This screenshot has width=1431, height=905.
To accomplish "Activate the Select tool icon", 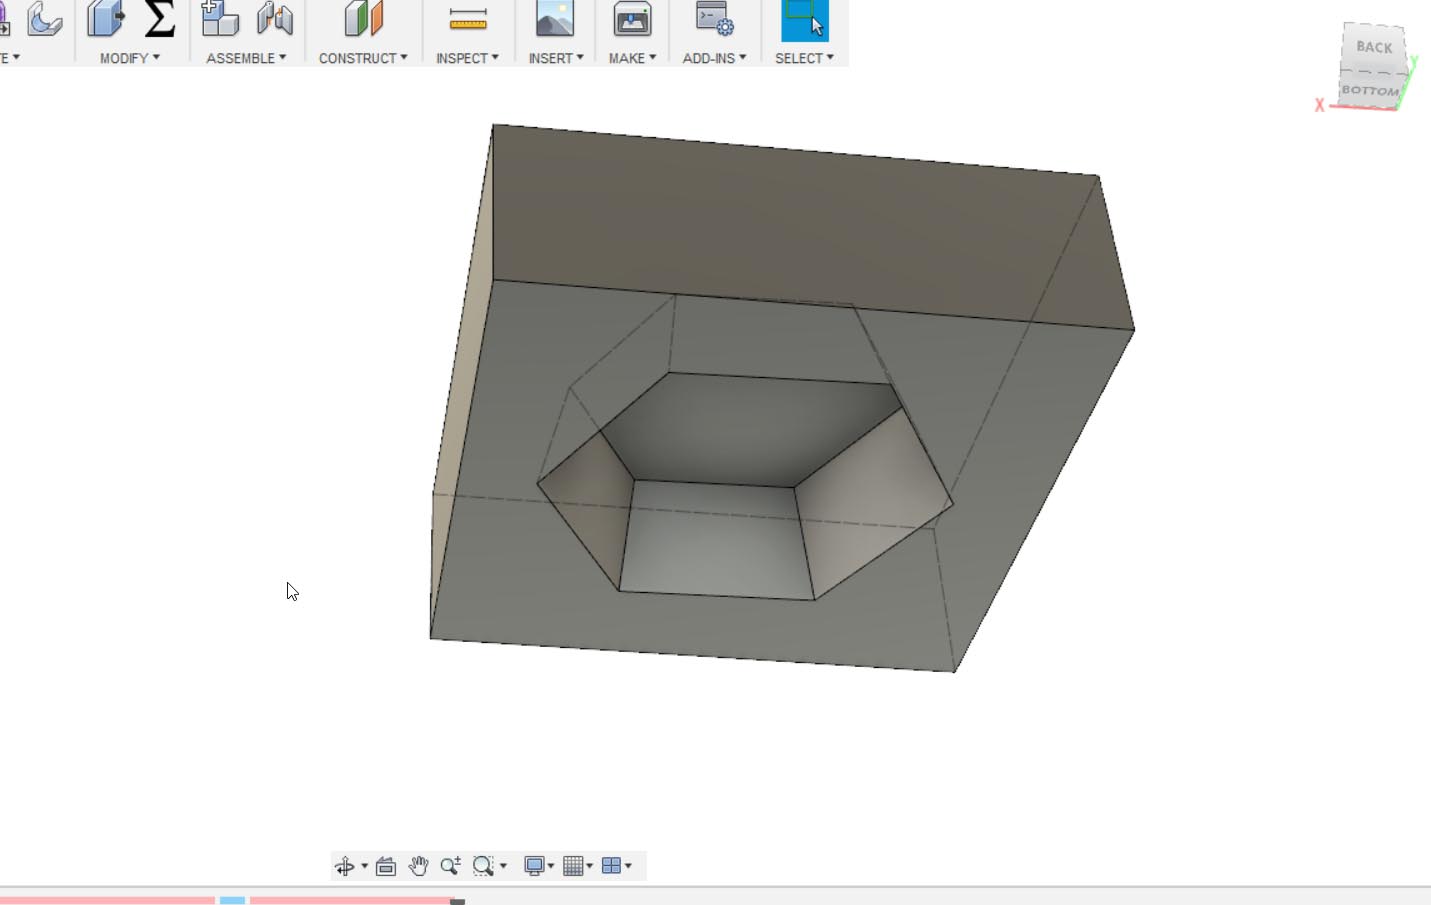I will (805, 20).
